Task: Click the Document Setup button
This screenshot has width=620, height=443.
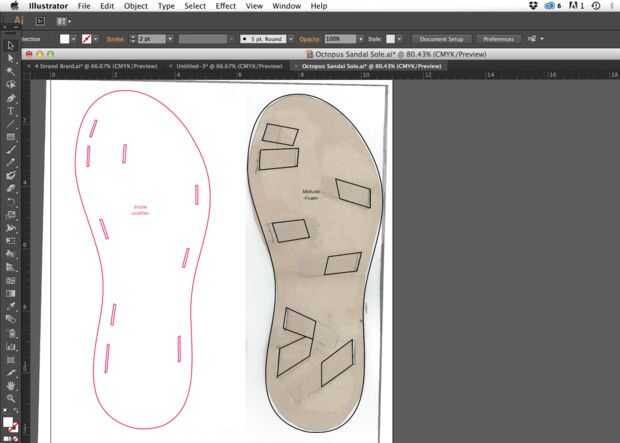Action: pyautogui.click(x=442, y=39)
